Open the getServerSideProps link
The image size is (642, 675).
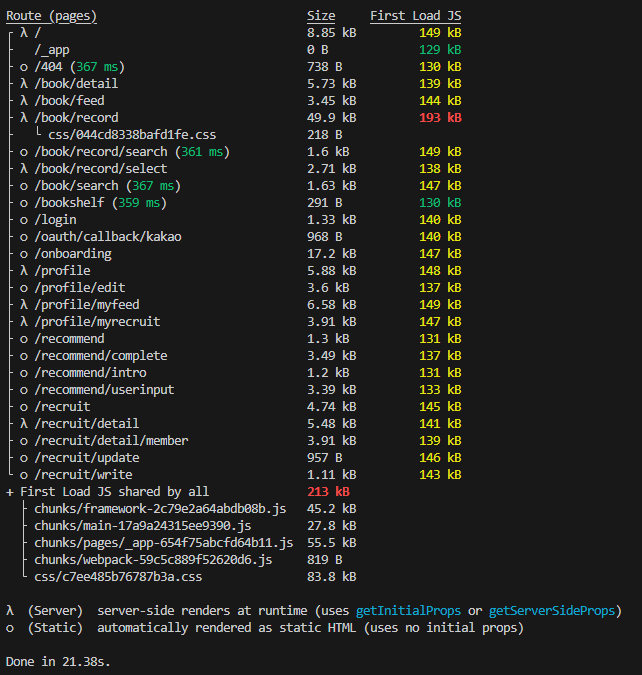coord(552,611)
